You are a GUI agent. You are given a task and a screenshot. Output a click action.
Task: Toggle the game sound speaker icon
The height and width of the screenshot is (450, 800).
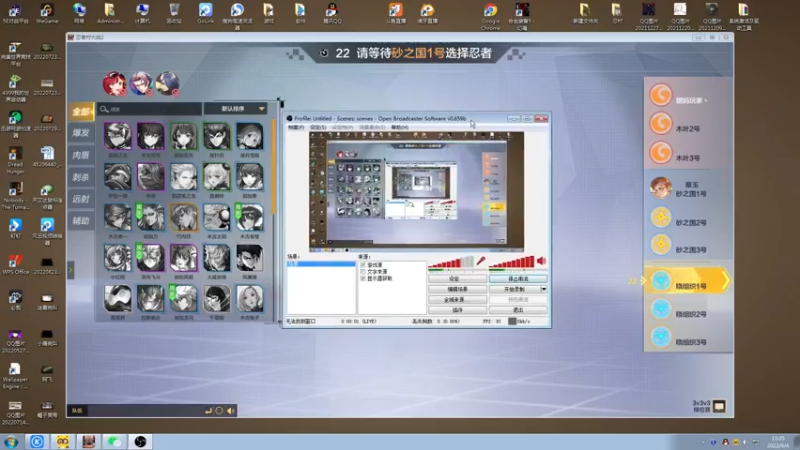pos(231,411)
